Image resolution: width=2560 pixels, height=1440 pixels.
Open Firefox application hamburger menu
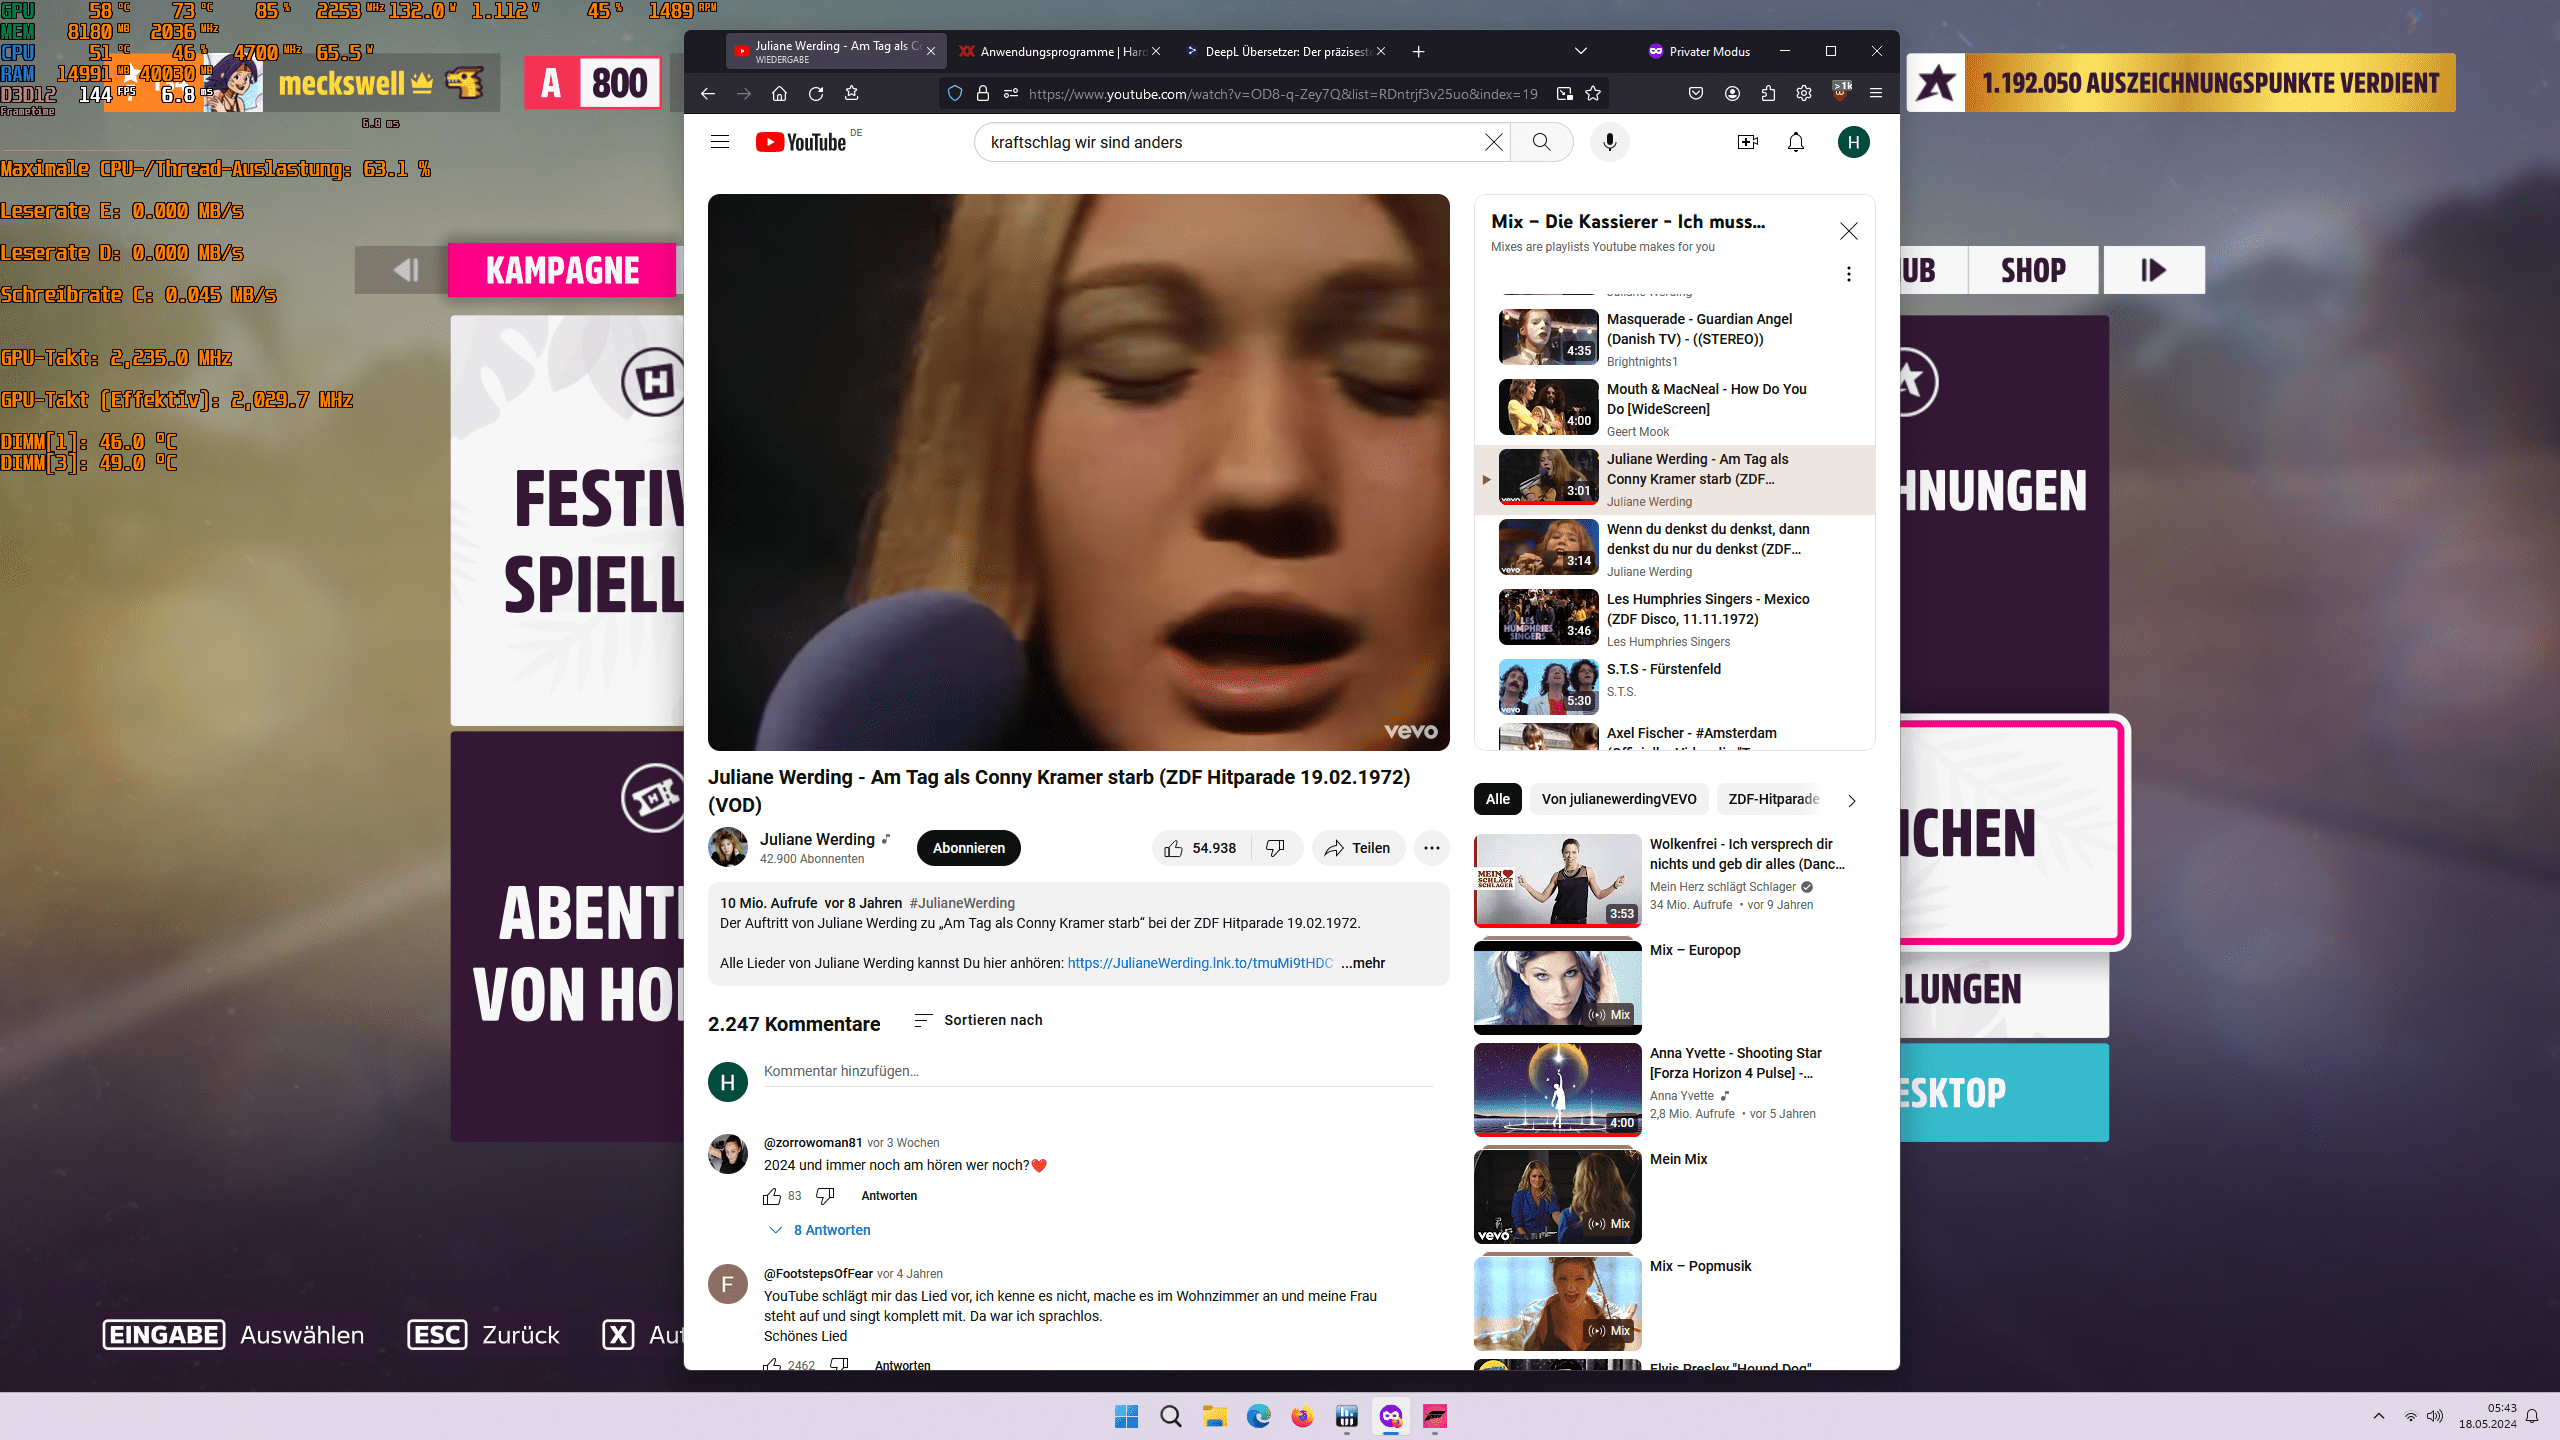1876,94
